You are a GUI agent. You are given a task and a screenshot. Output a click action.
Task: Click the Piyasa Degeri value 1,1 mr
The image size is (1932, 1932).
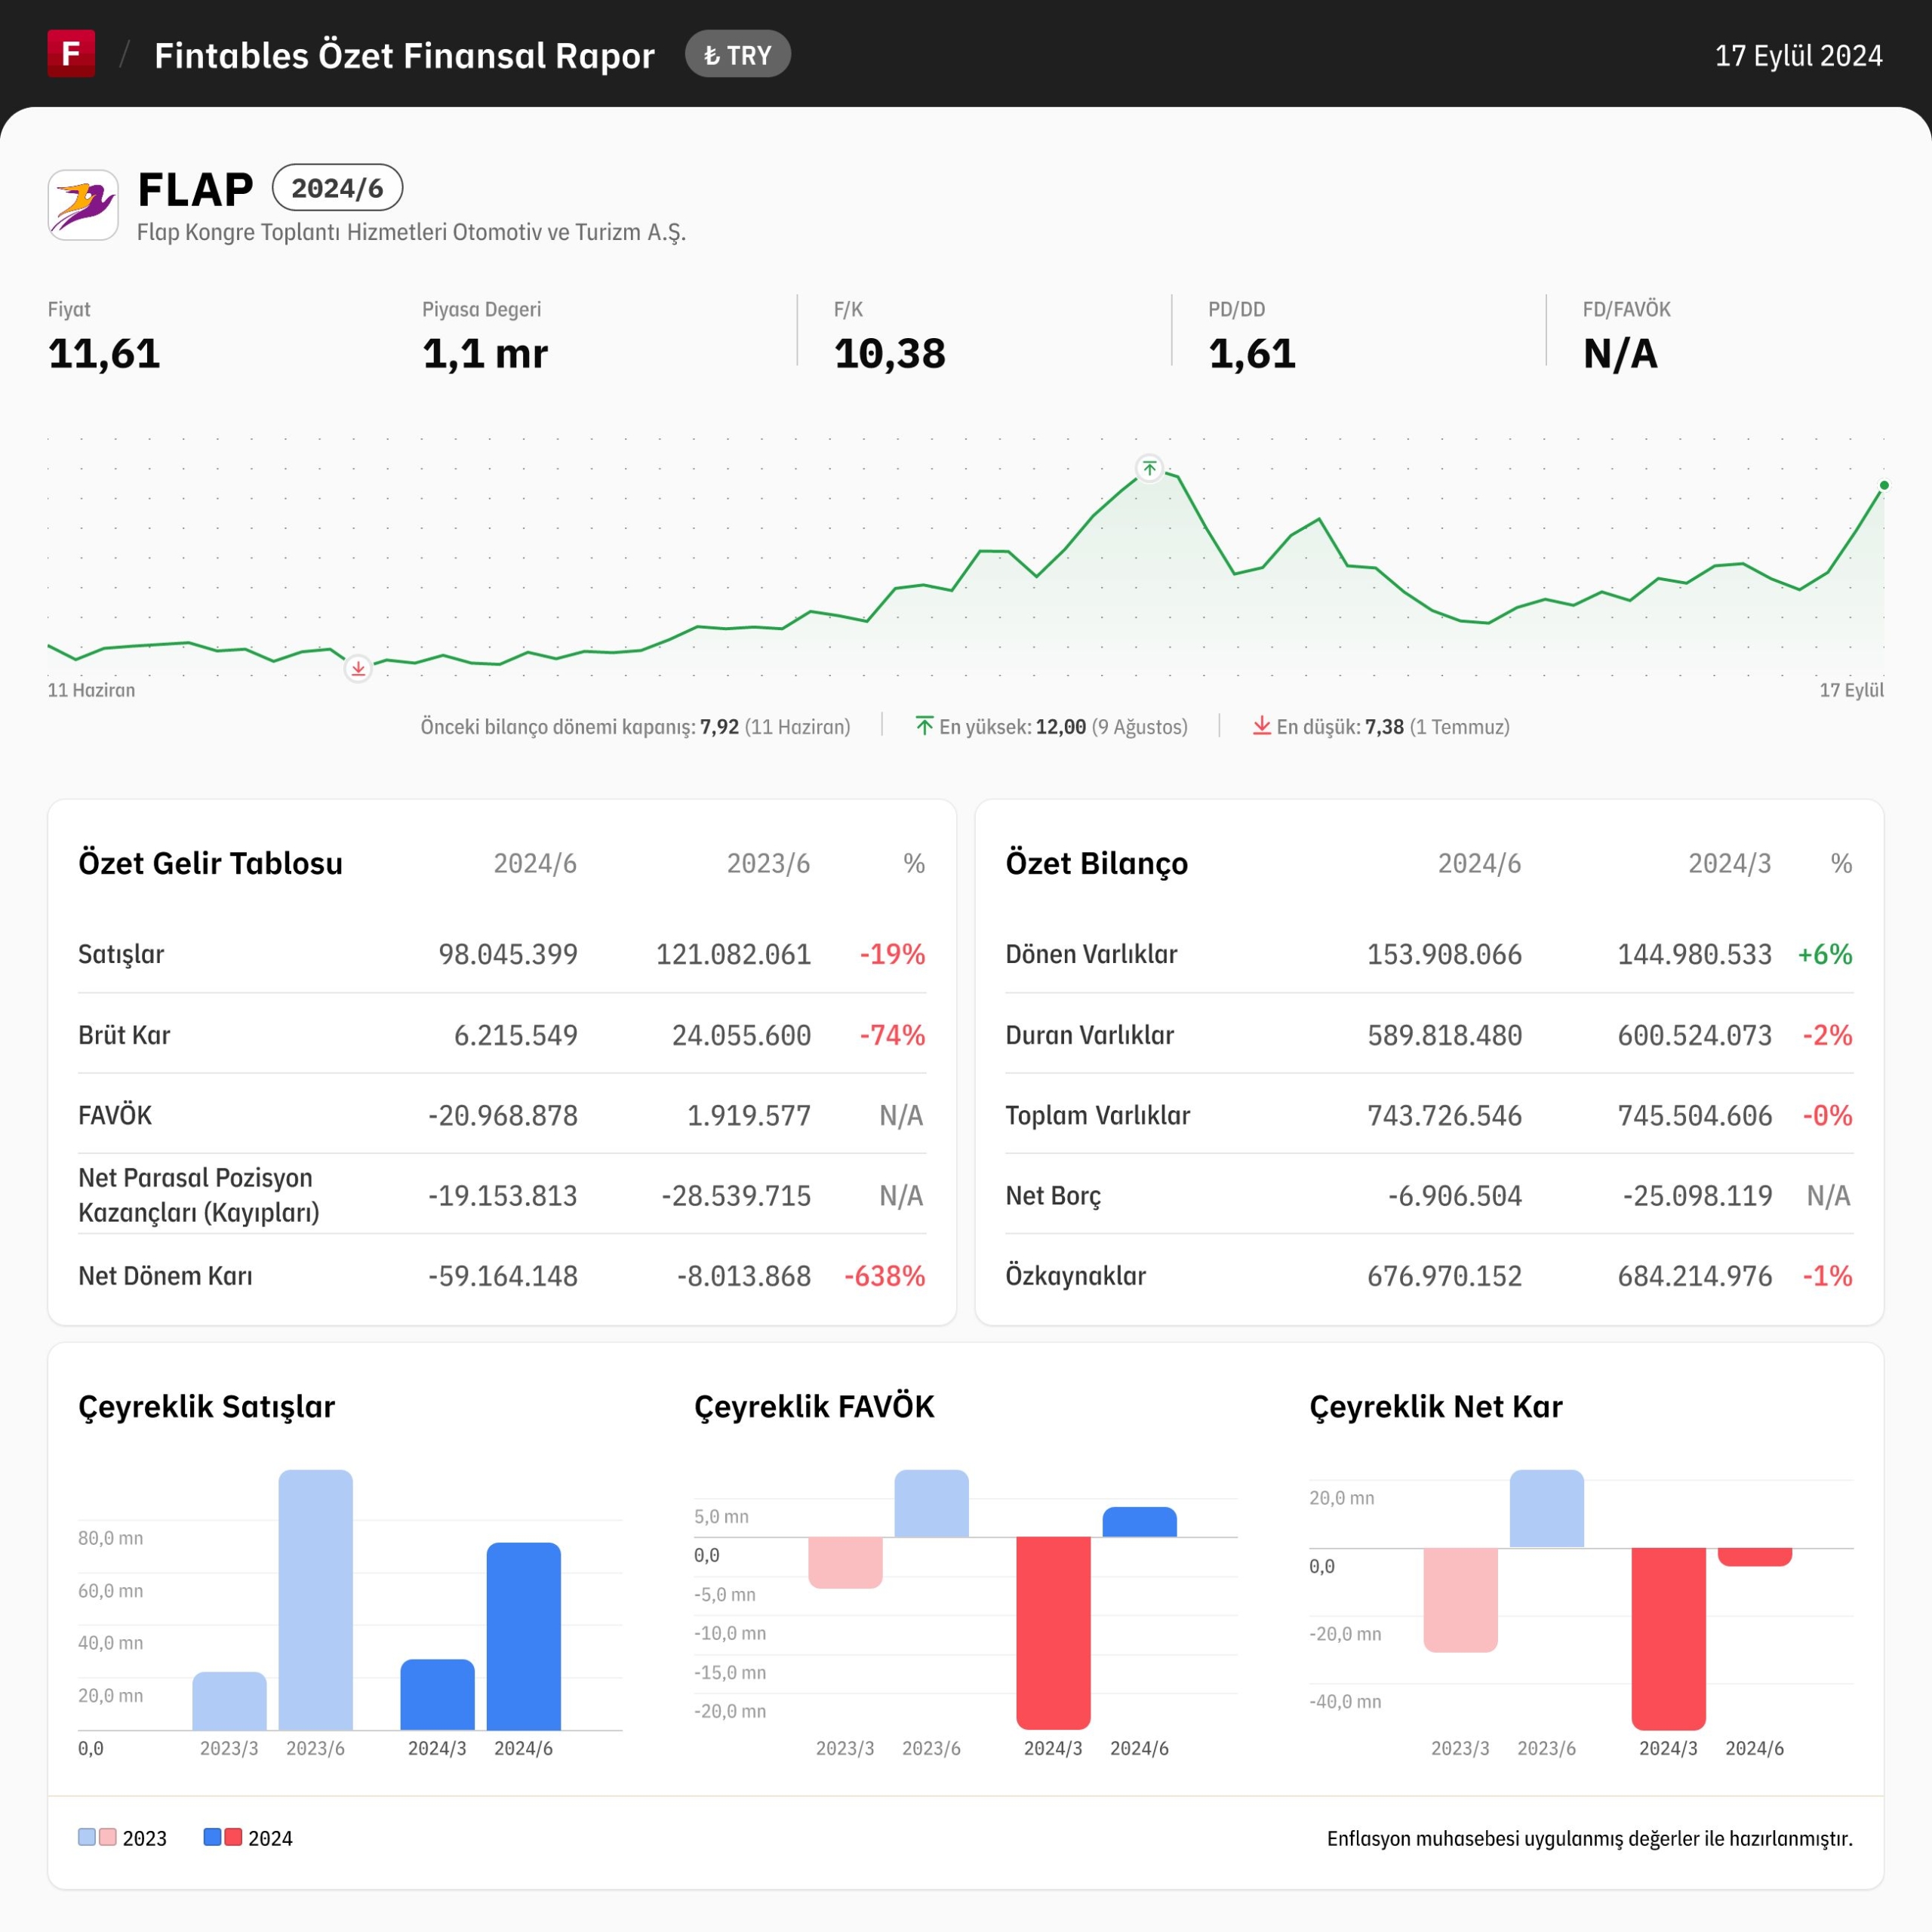(x=485, y=354)
